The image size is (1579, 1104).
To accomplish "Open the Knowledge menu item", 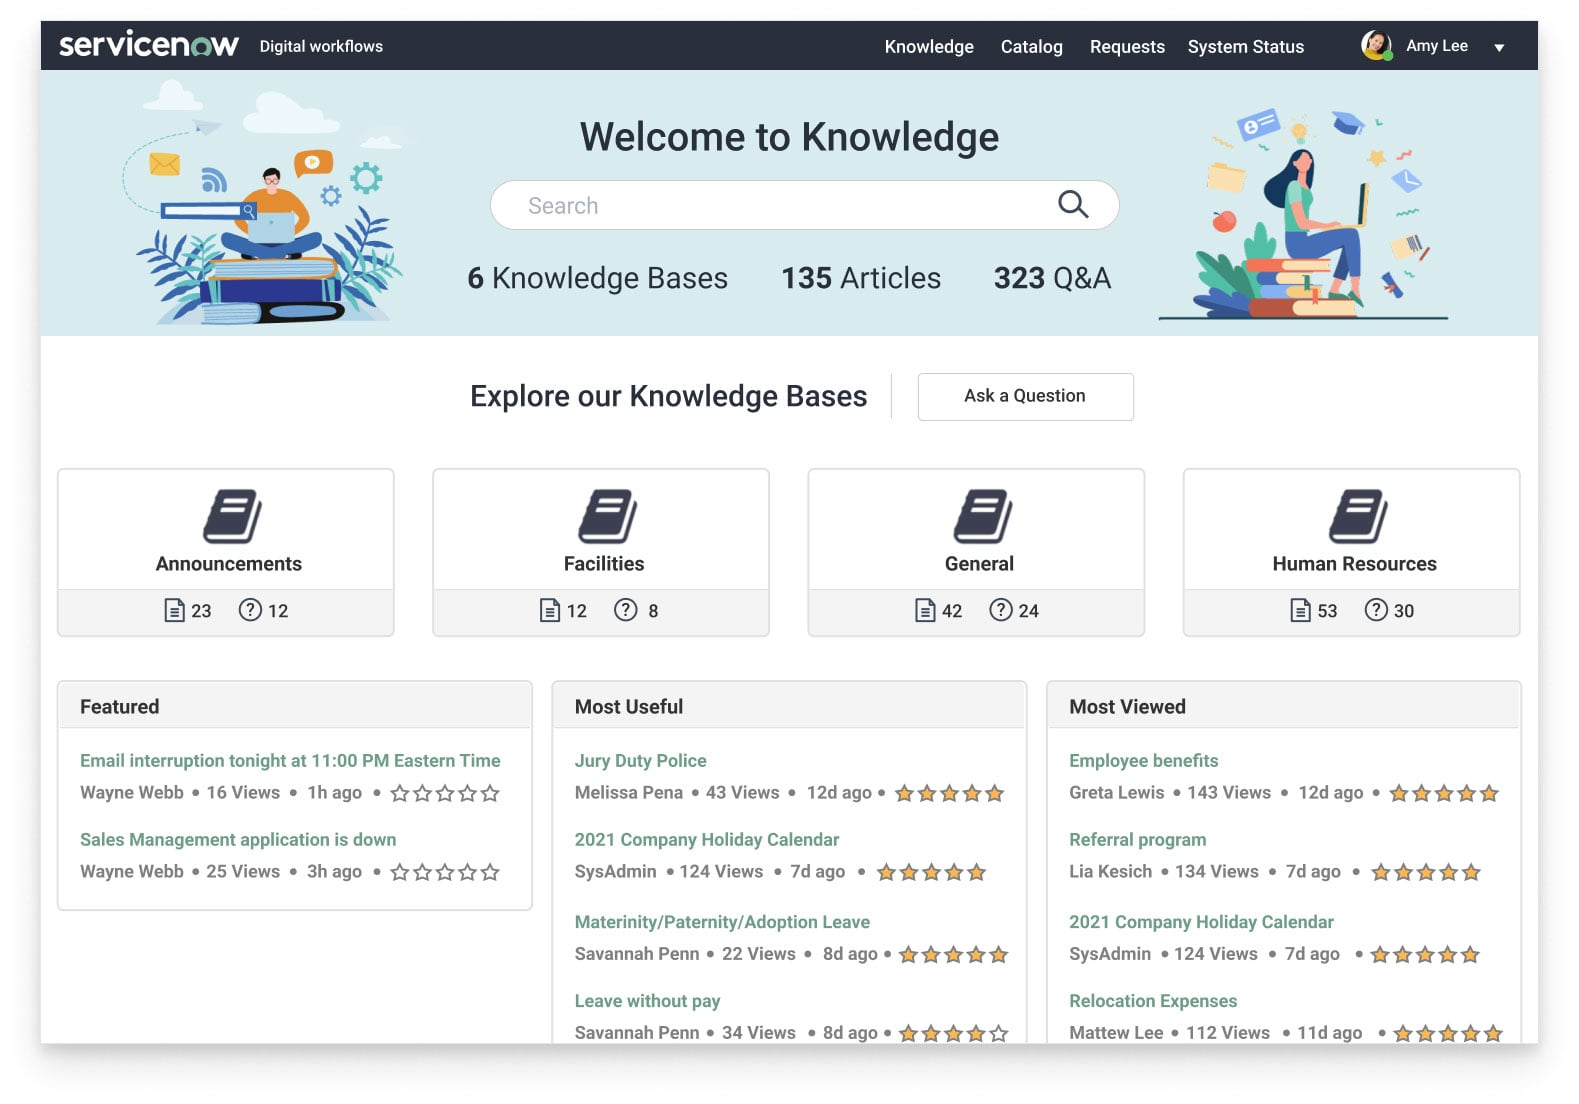I will (928, 47).
